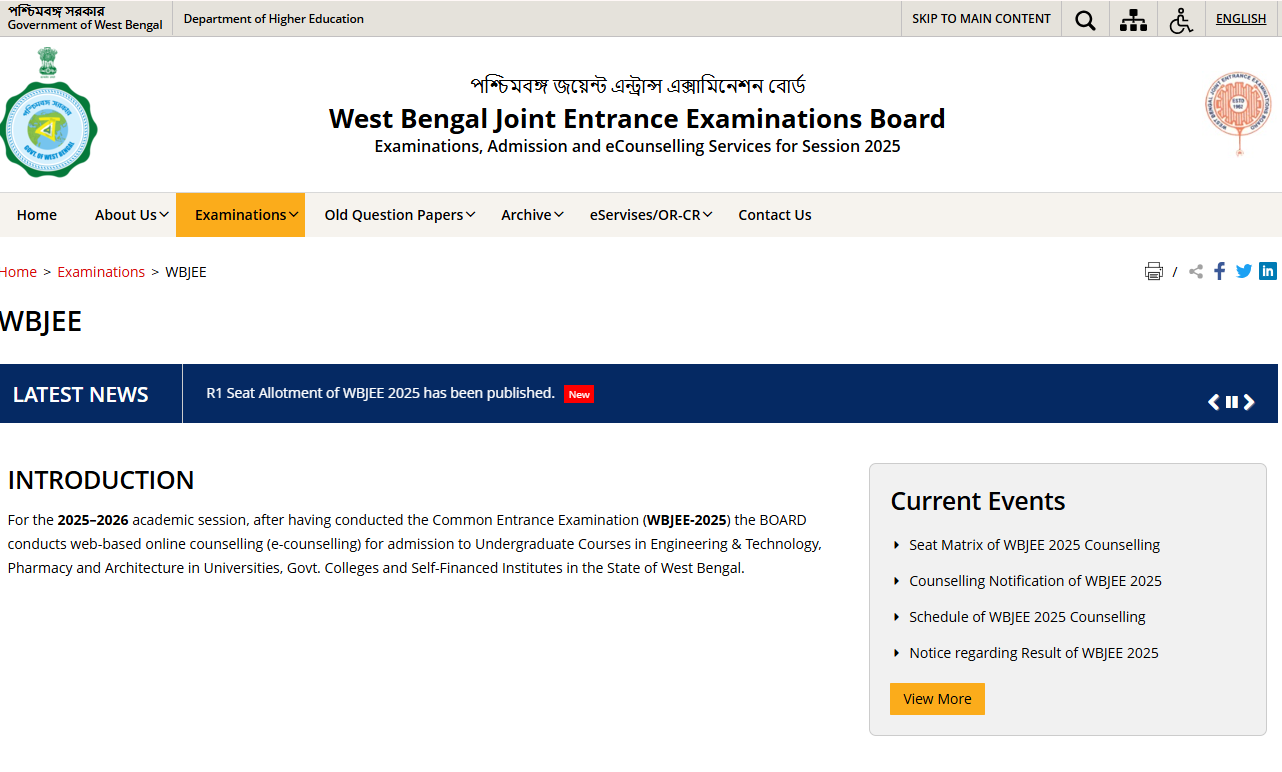Click West Bengal Joint Entrance Examinations Board title
Screen dimensions: 1282x772
click(x=637, y=119)
